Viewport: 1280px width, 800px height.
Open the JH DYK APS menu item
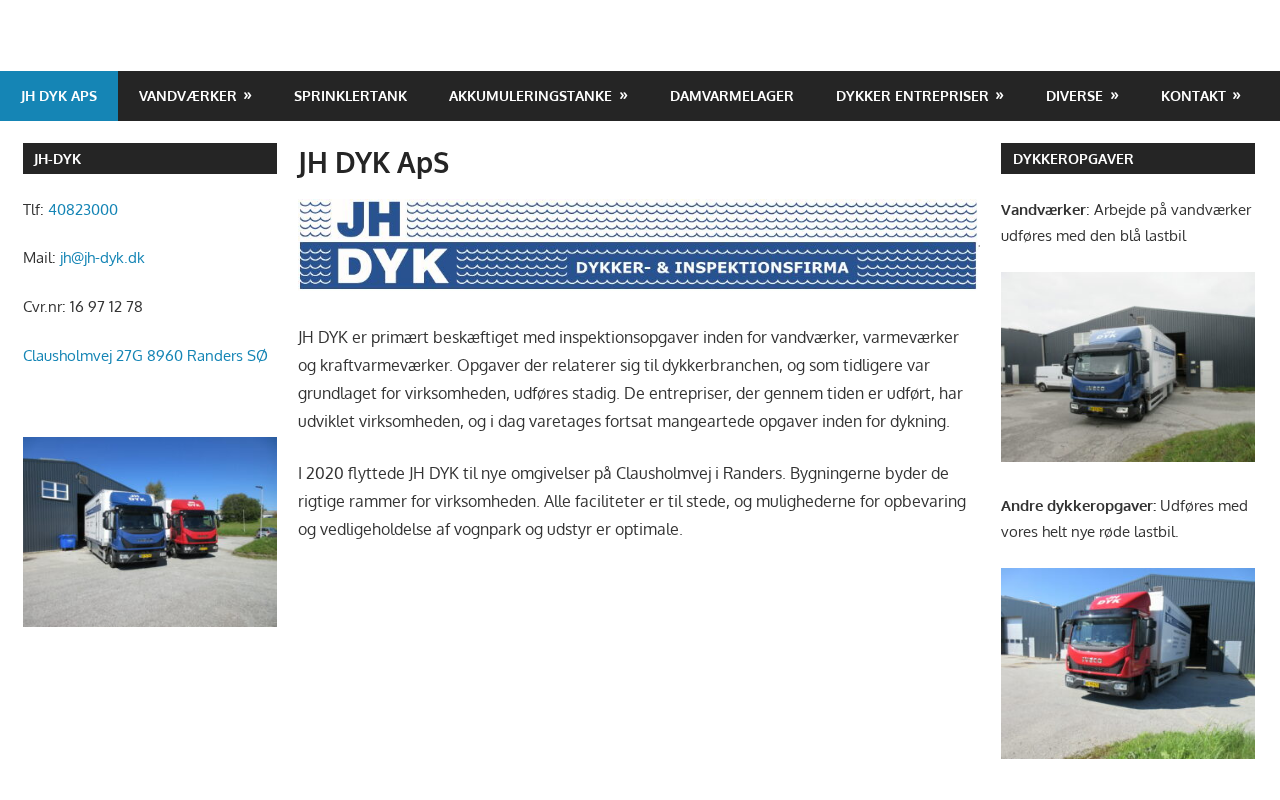click(x=59, y=96)
